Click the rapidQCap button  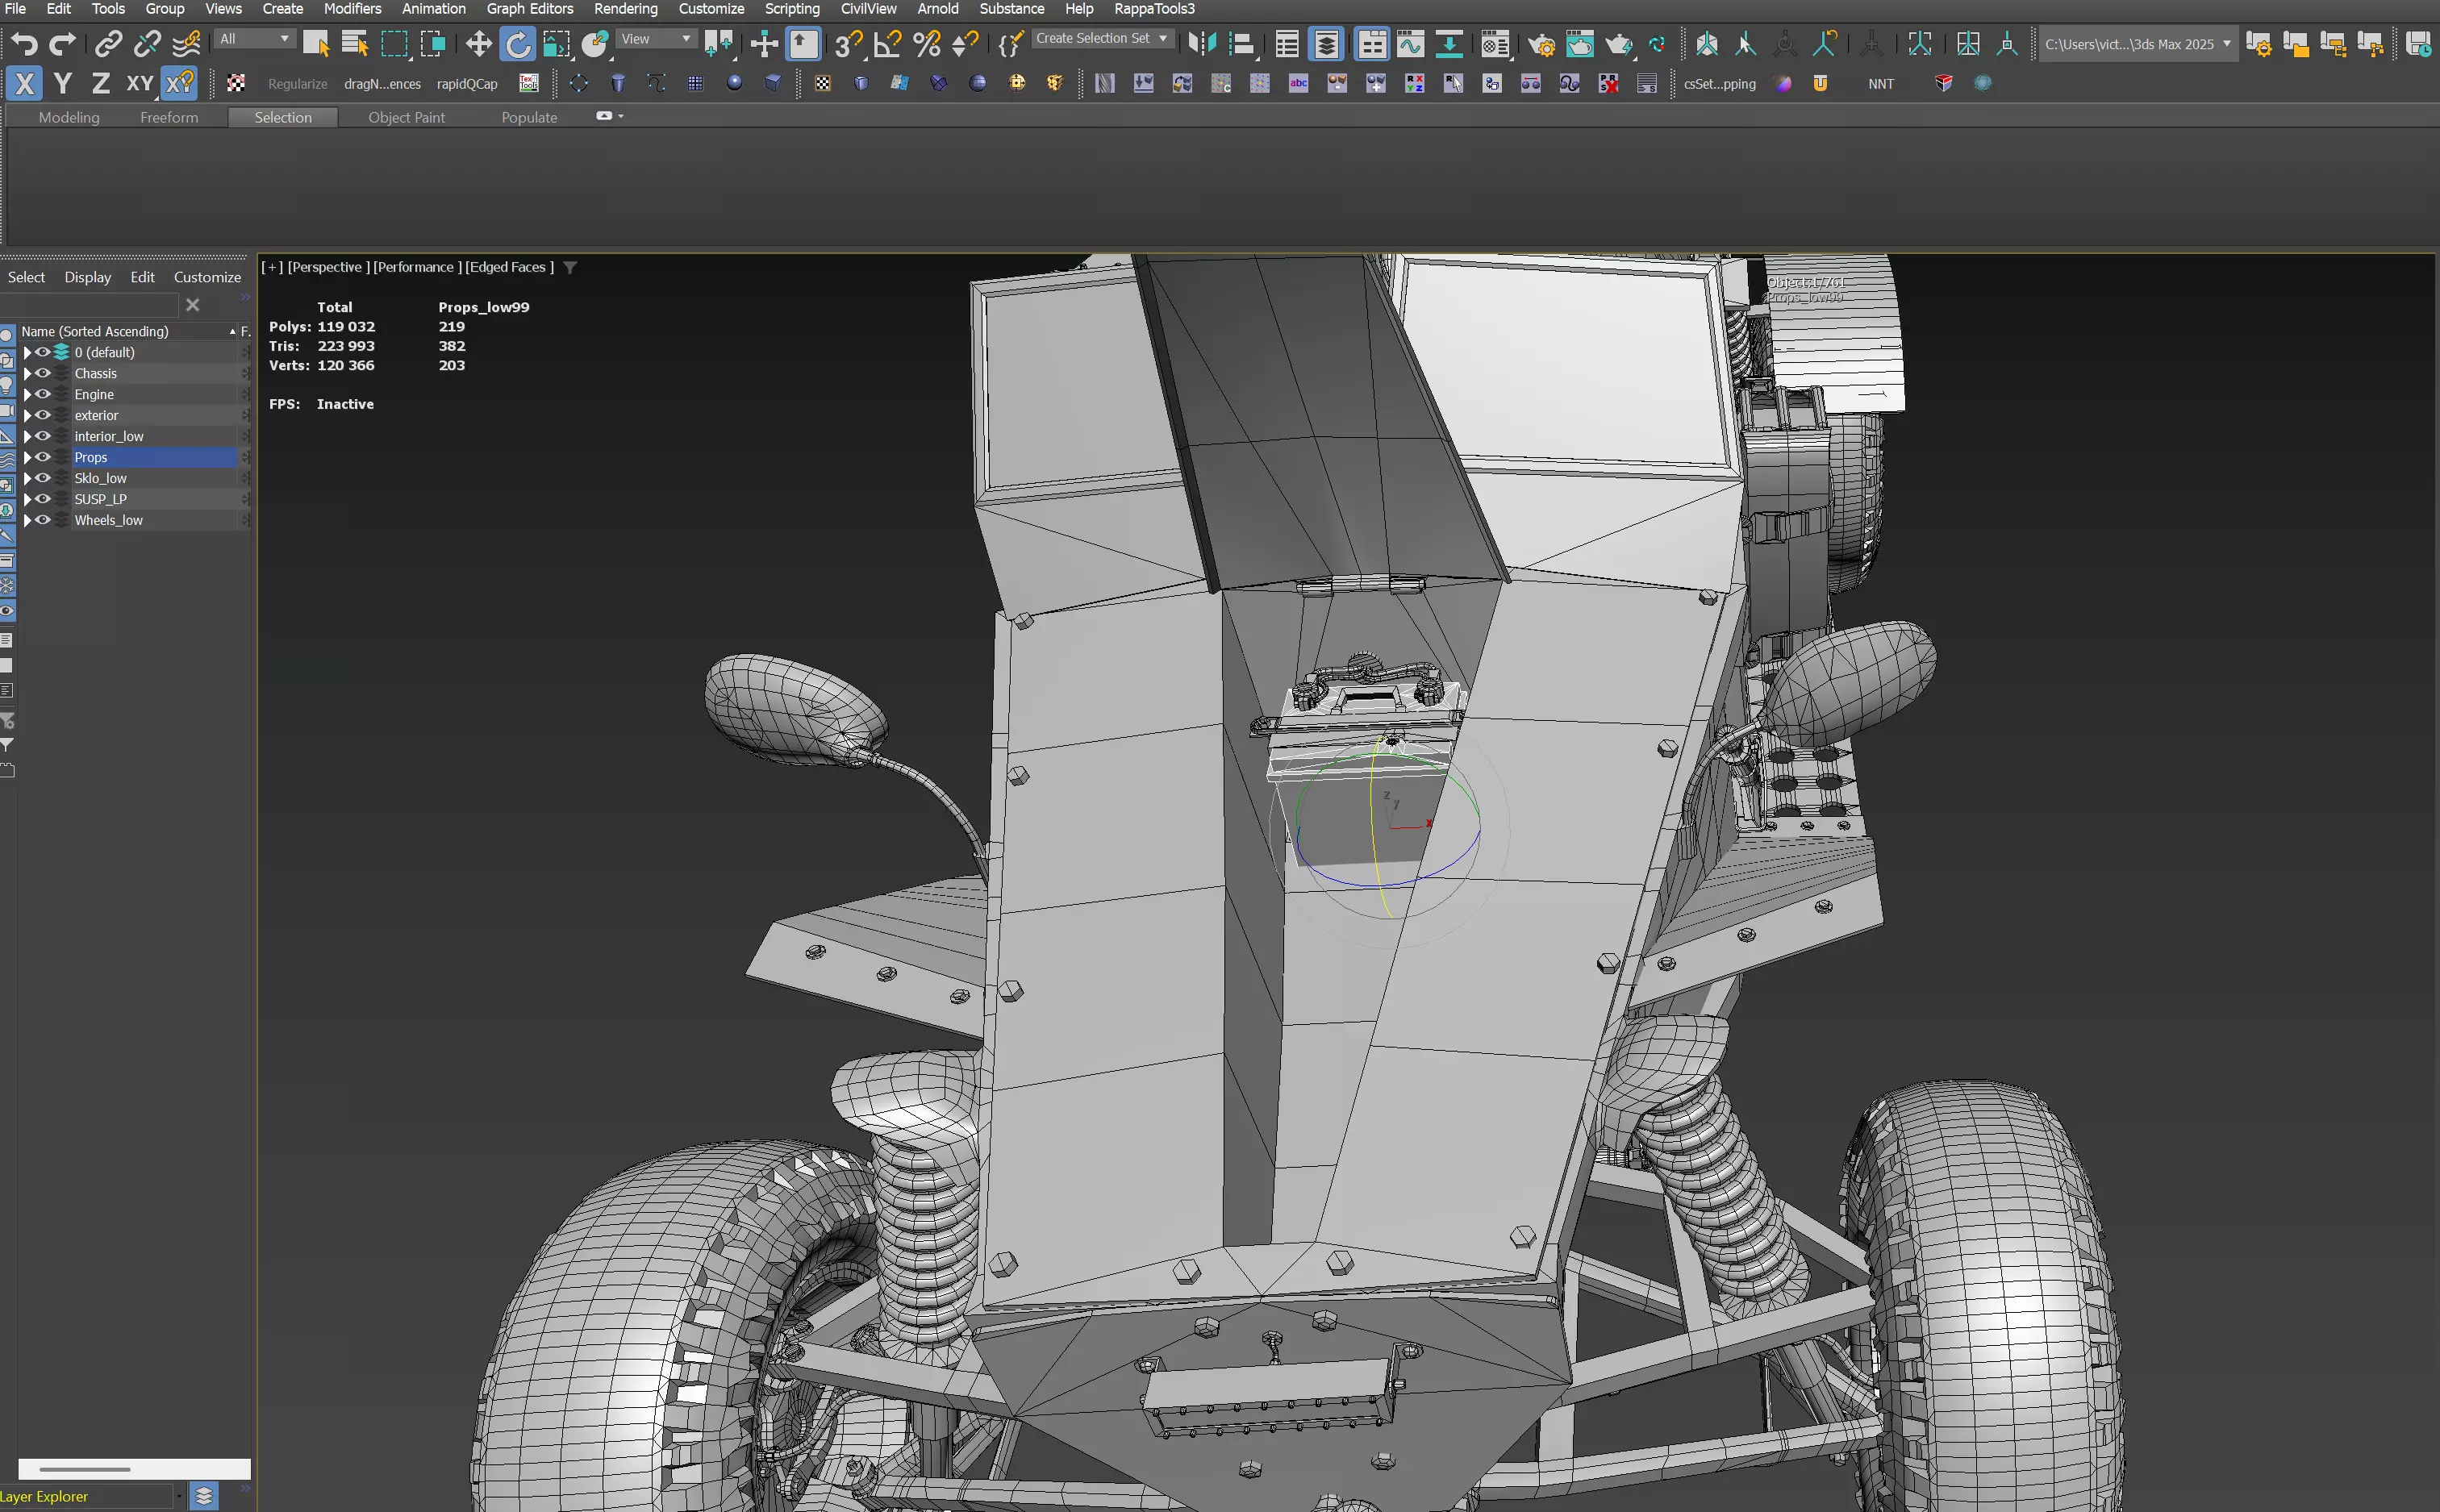click(x=467, y=84)
